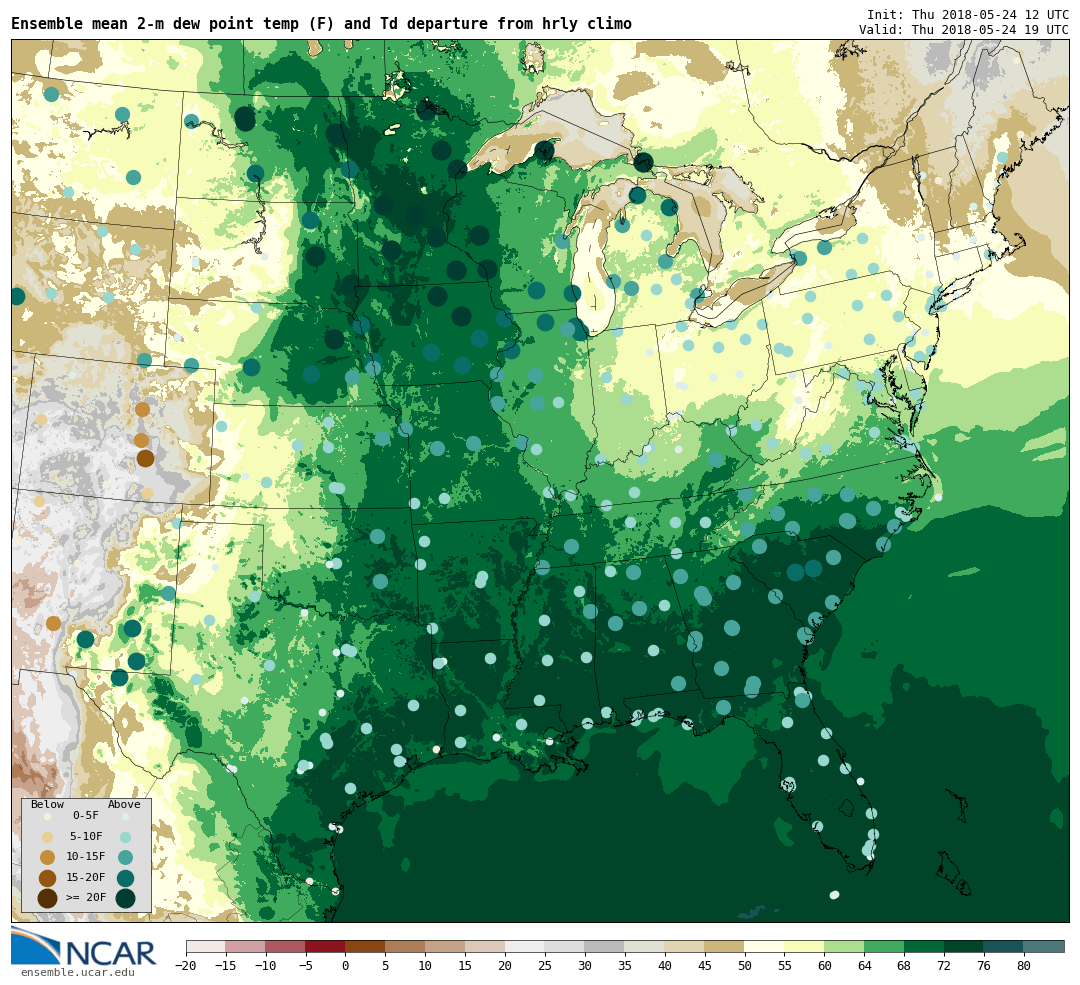Select the 0-5F Above legend dot
Image resolution: width=1080 pixels, height=985 pixels.
[x=125, y=816]
